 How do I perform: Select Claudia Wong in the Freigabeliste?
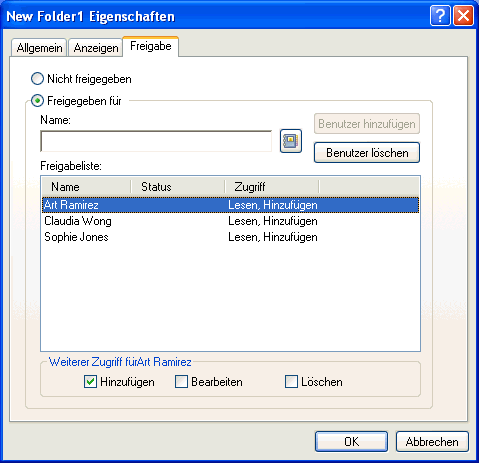(231, 221)
